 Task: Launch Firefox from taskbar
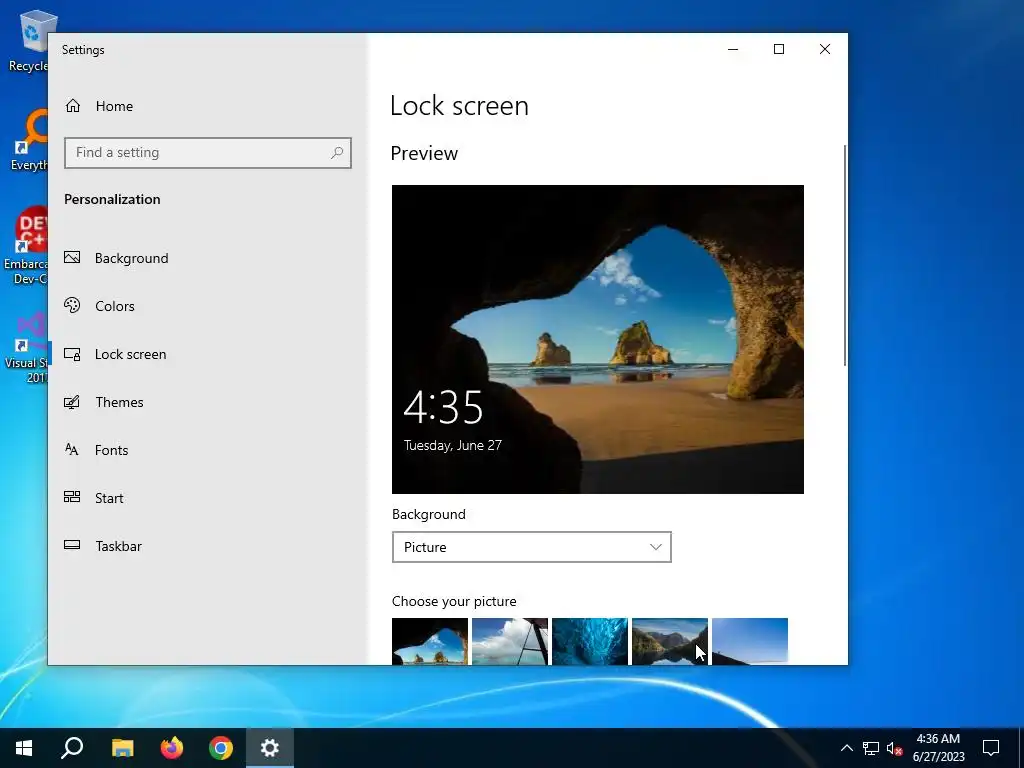172,748
